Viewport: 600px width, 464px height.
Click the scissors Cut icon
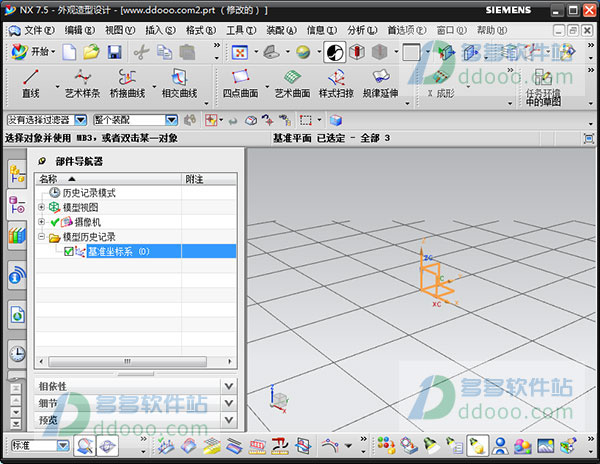(x=141, y=52)
